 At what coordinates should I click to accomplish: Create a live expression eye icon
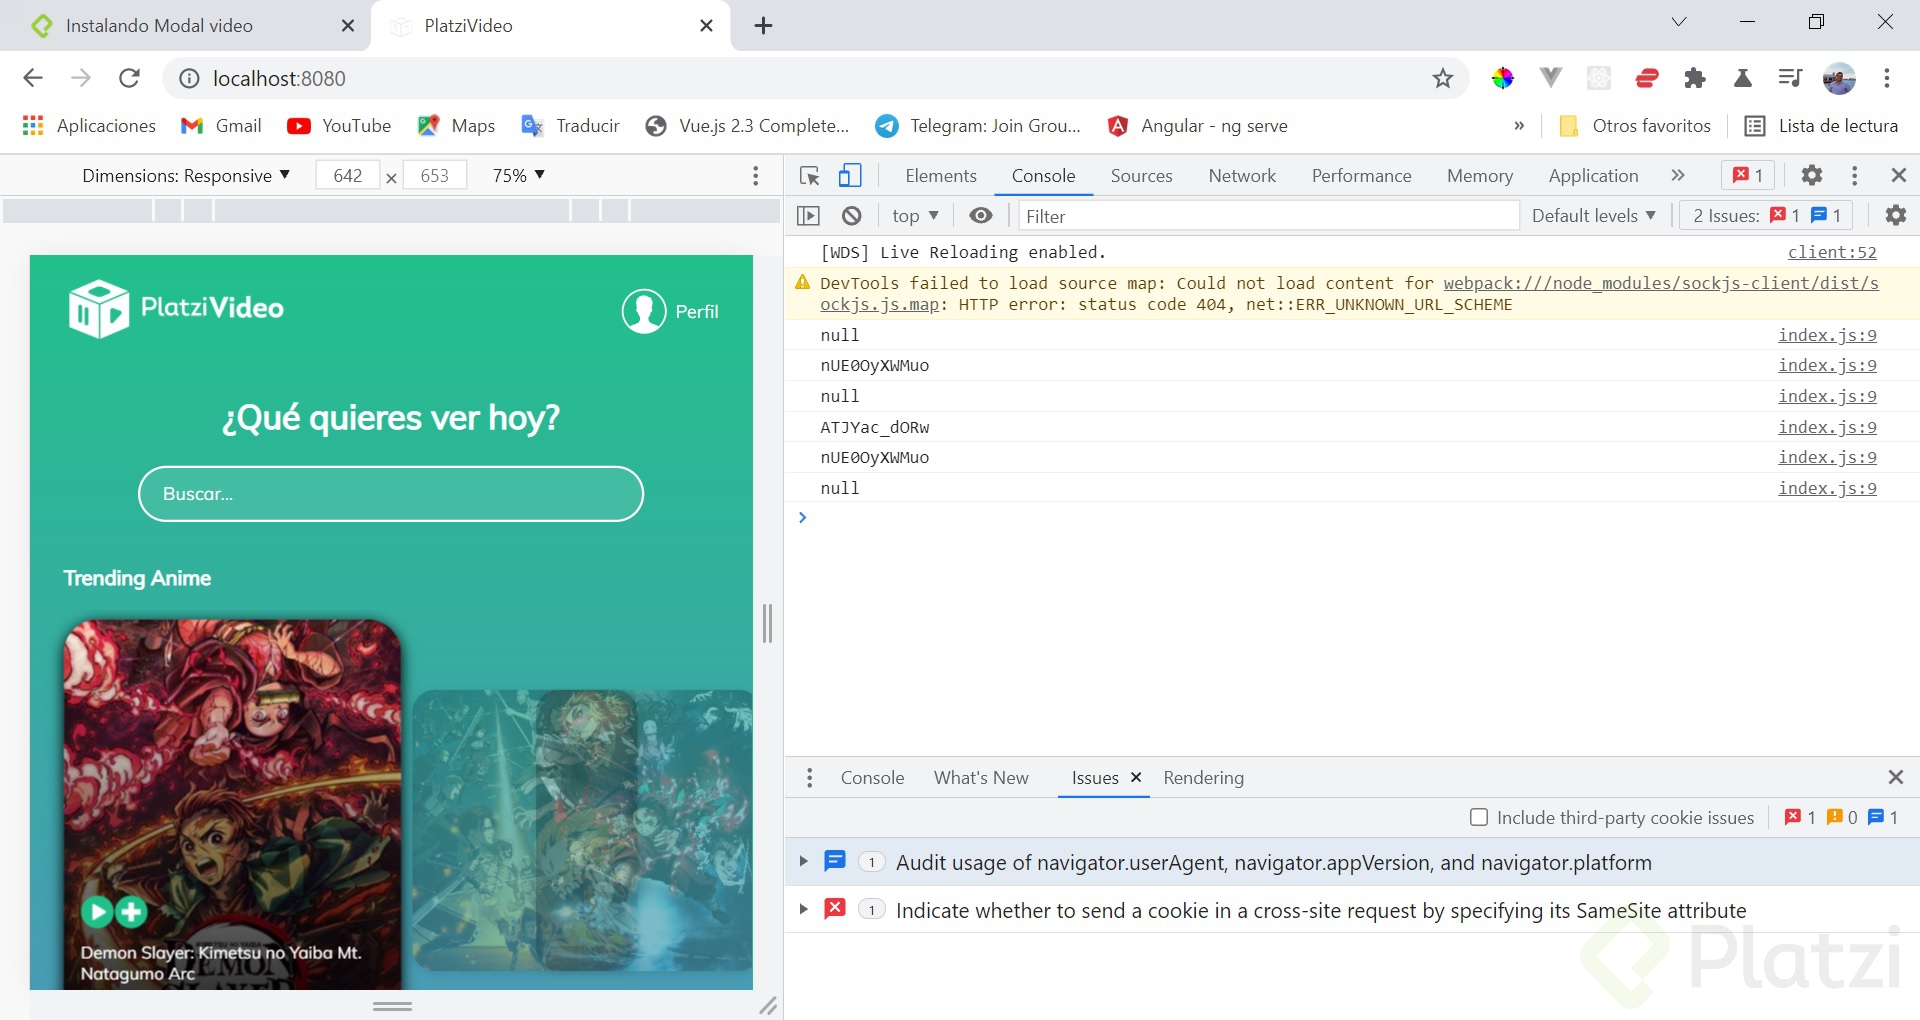pos(981,216)
